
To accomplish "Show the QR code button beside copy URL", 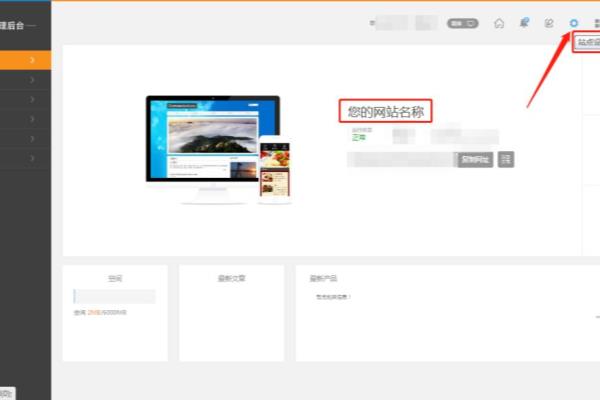I will click(506, 159).
